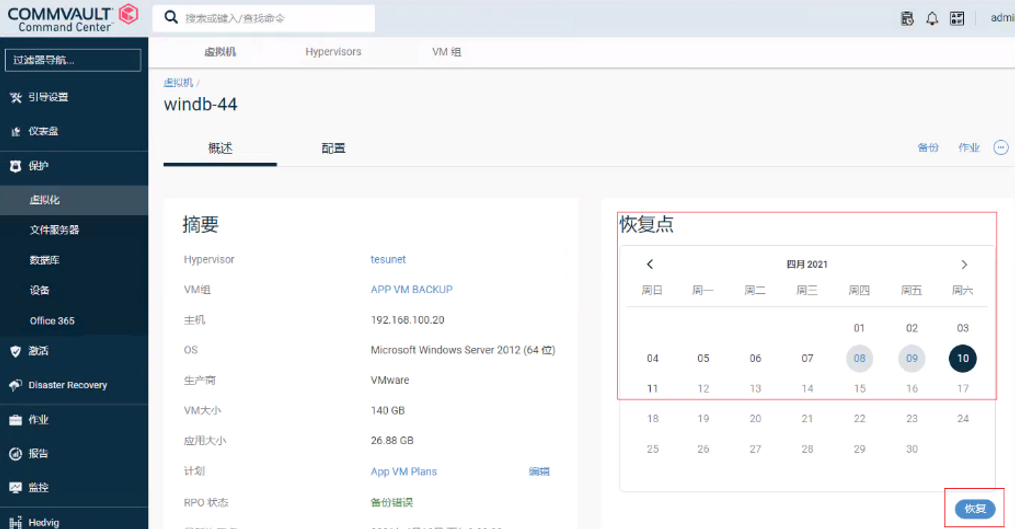This screenshot has height=529, width=1015.
Task: Switch to the Hypervisors tab
Action: click(x=333, y=51)
